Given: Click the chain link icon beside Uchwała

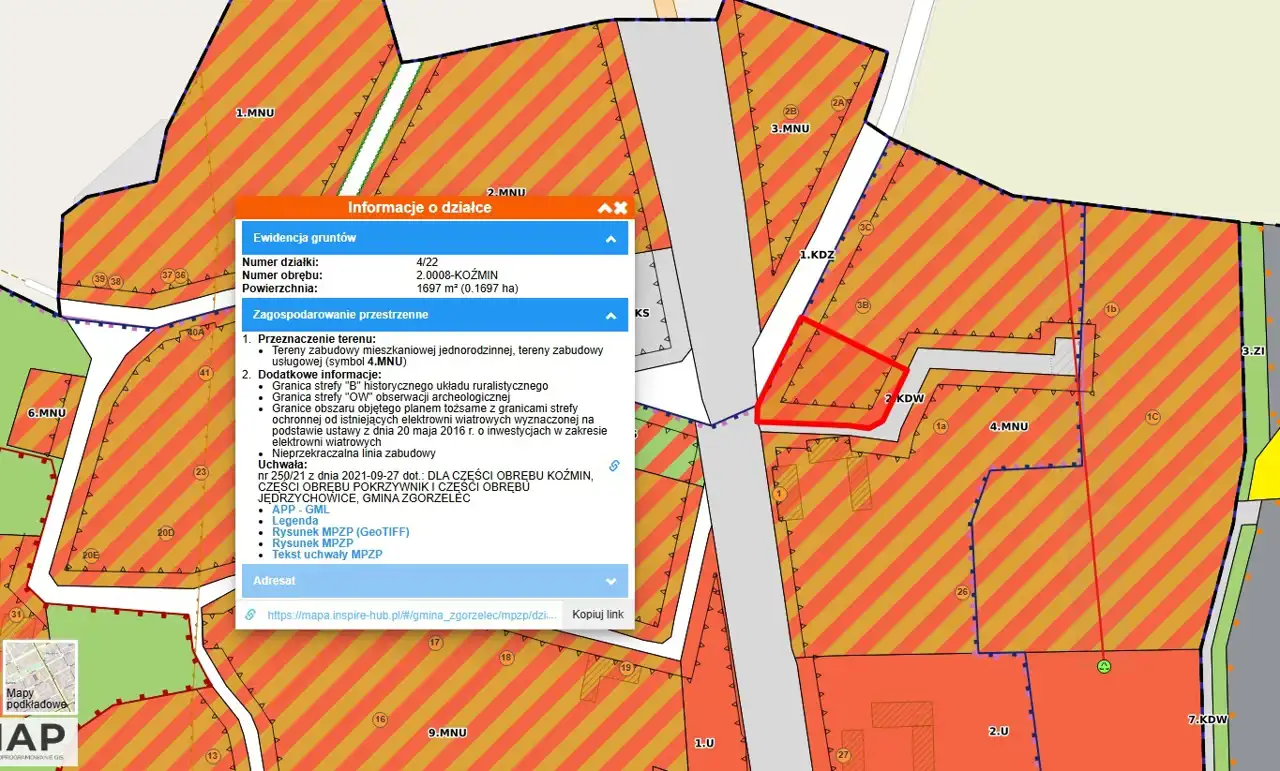Looking at the screenshot, I should coord(615,465).
